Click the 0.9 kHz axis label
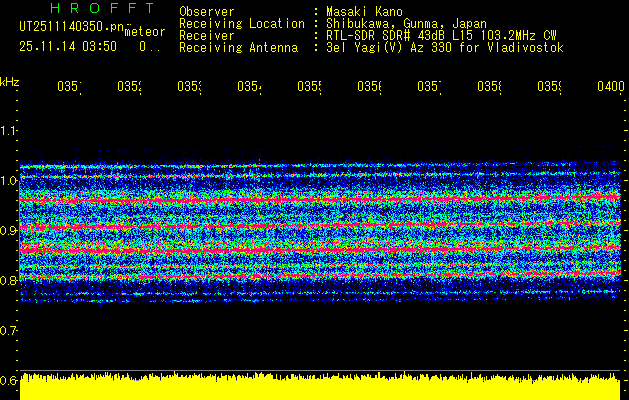 [8, 230]
